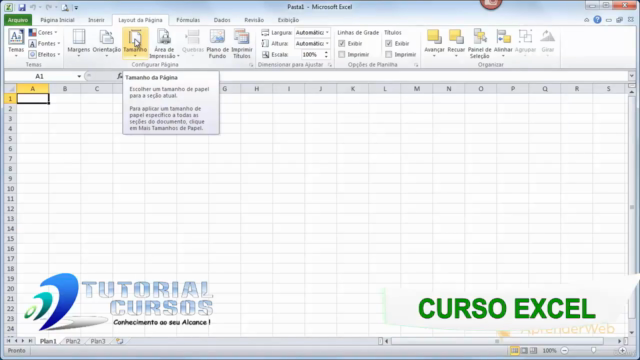
Task: Click the 100% zoom level button
Action: (549, 351)
